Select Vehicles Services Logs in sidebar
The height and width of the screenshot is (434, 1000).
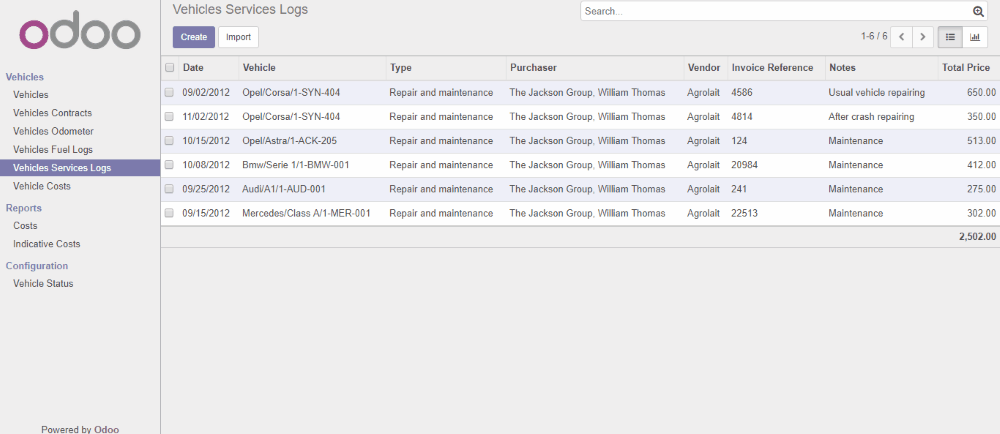(80, 168)
